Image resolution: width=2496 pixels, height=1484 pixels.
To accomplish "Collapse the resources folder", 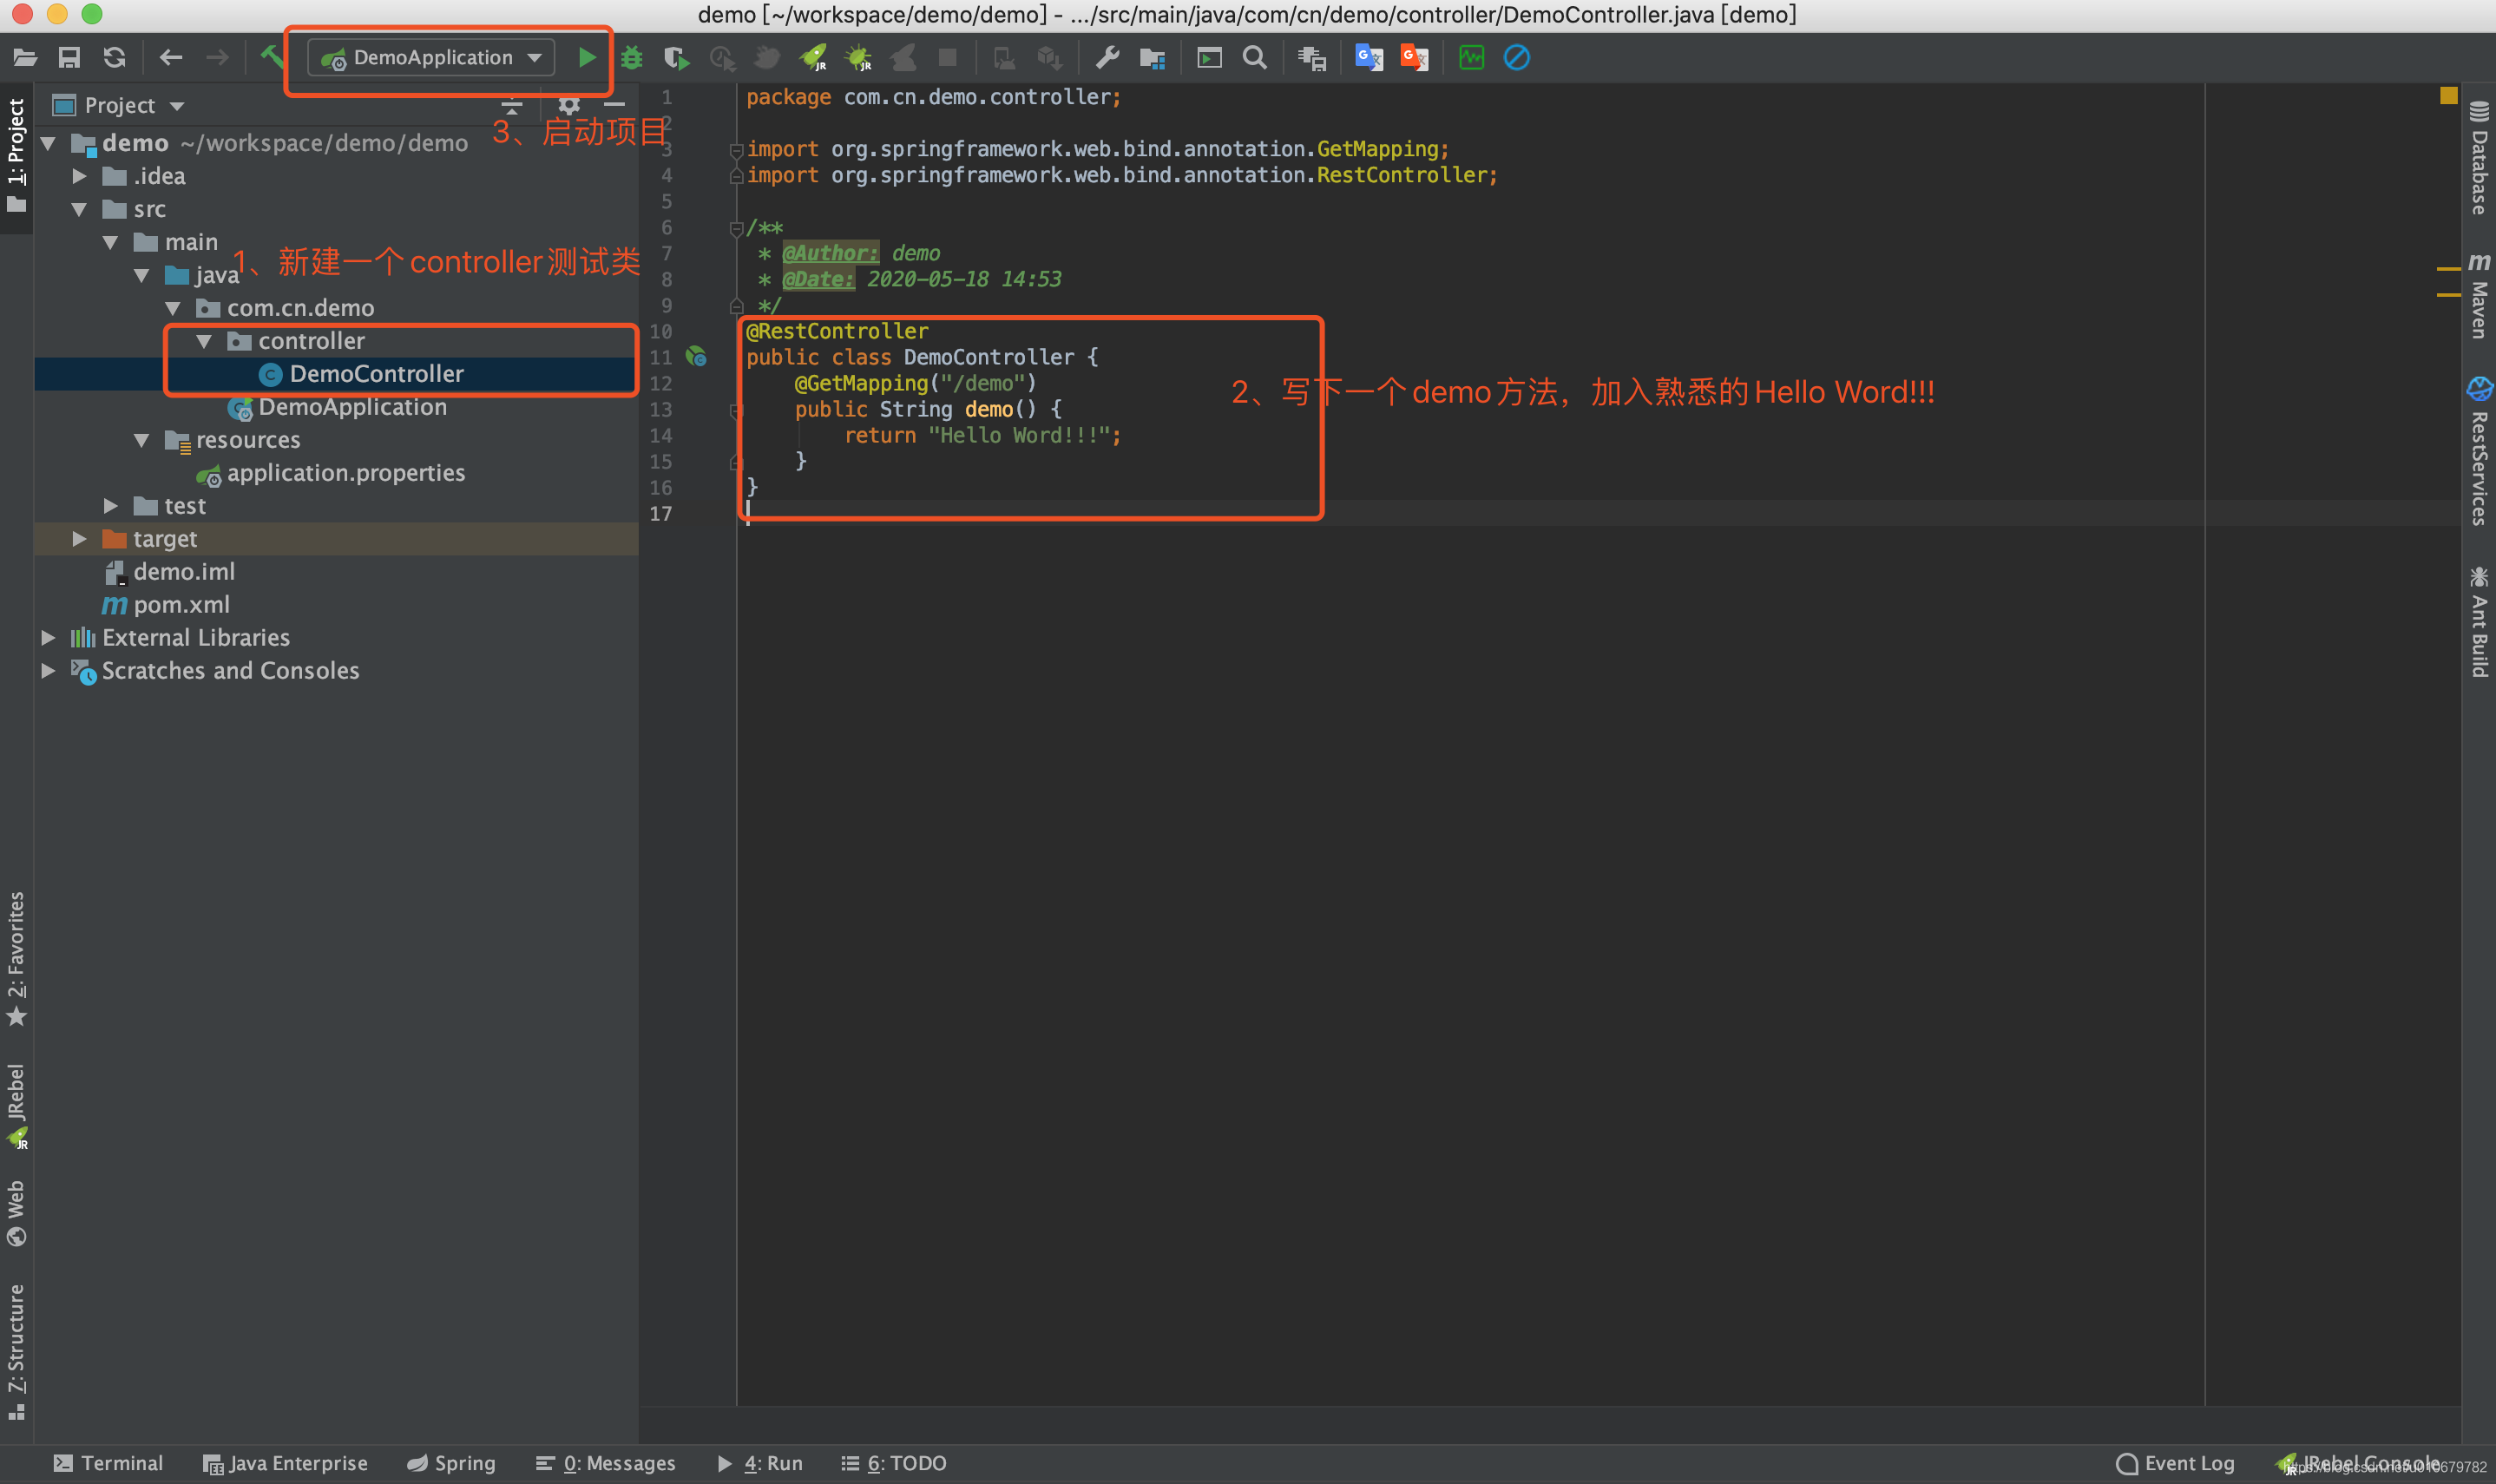I will point(141,440).
